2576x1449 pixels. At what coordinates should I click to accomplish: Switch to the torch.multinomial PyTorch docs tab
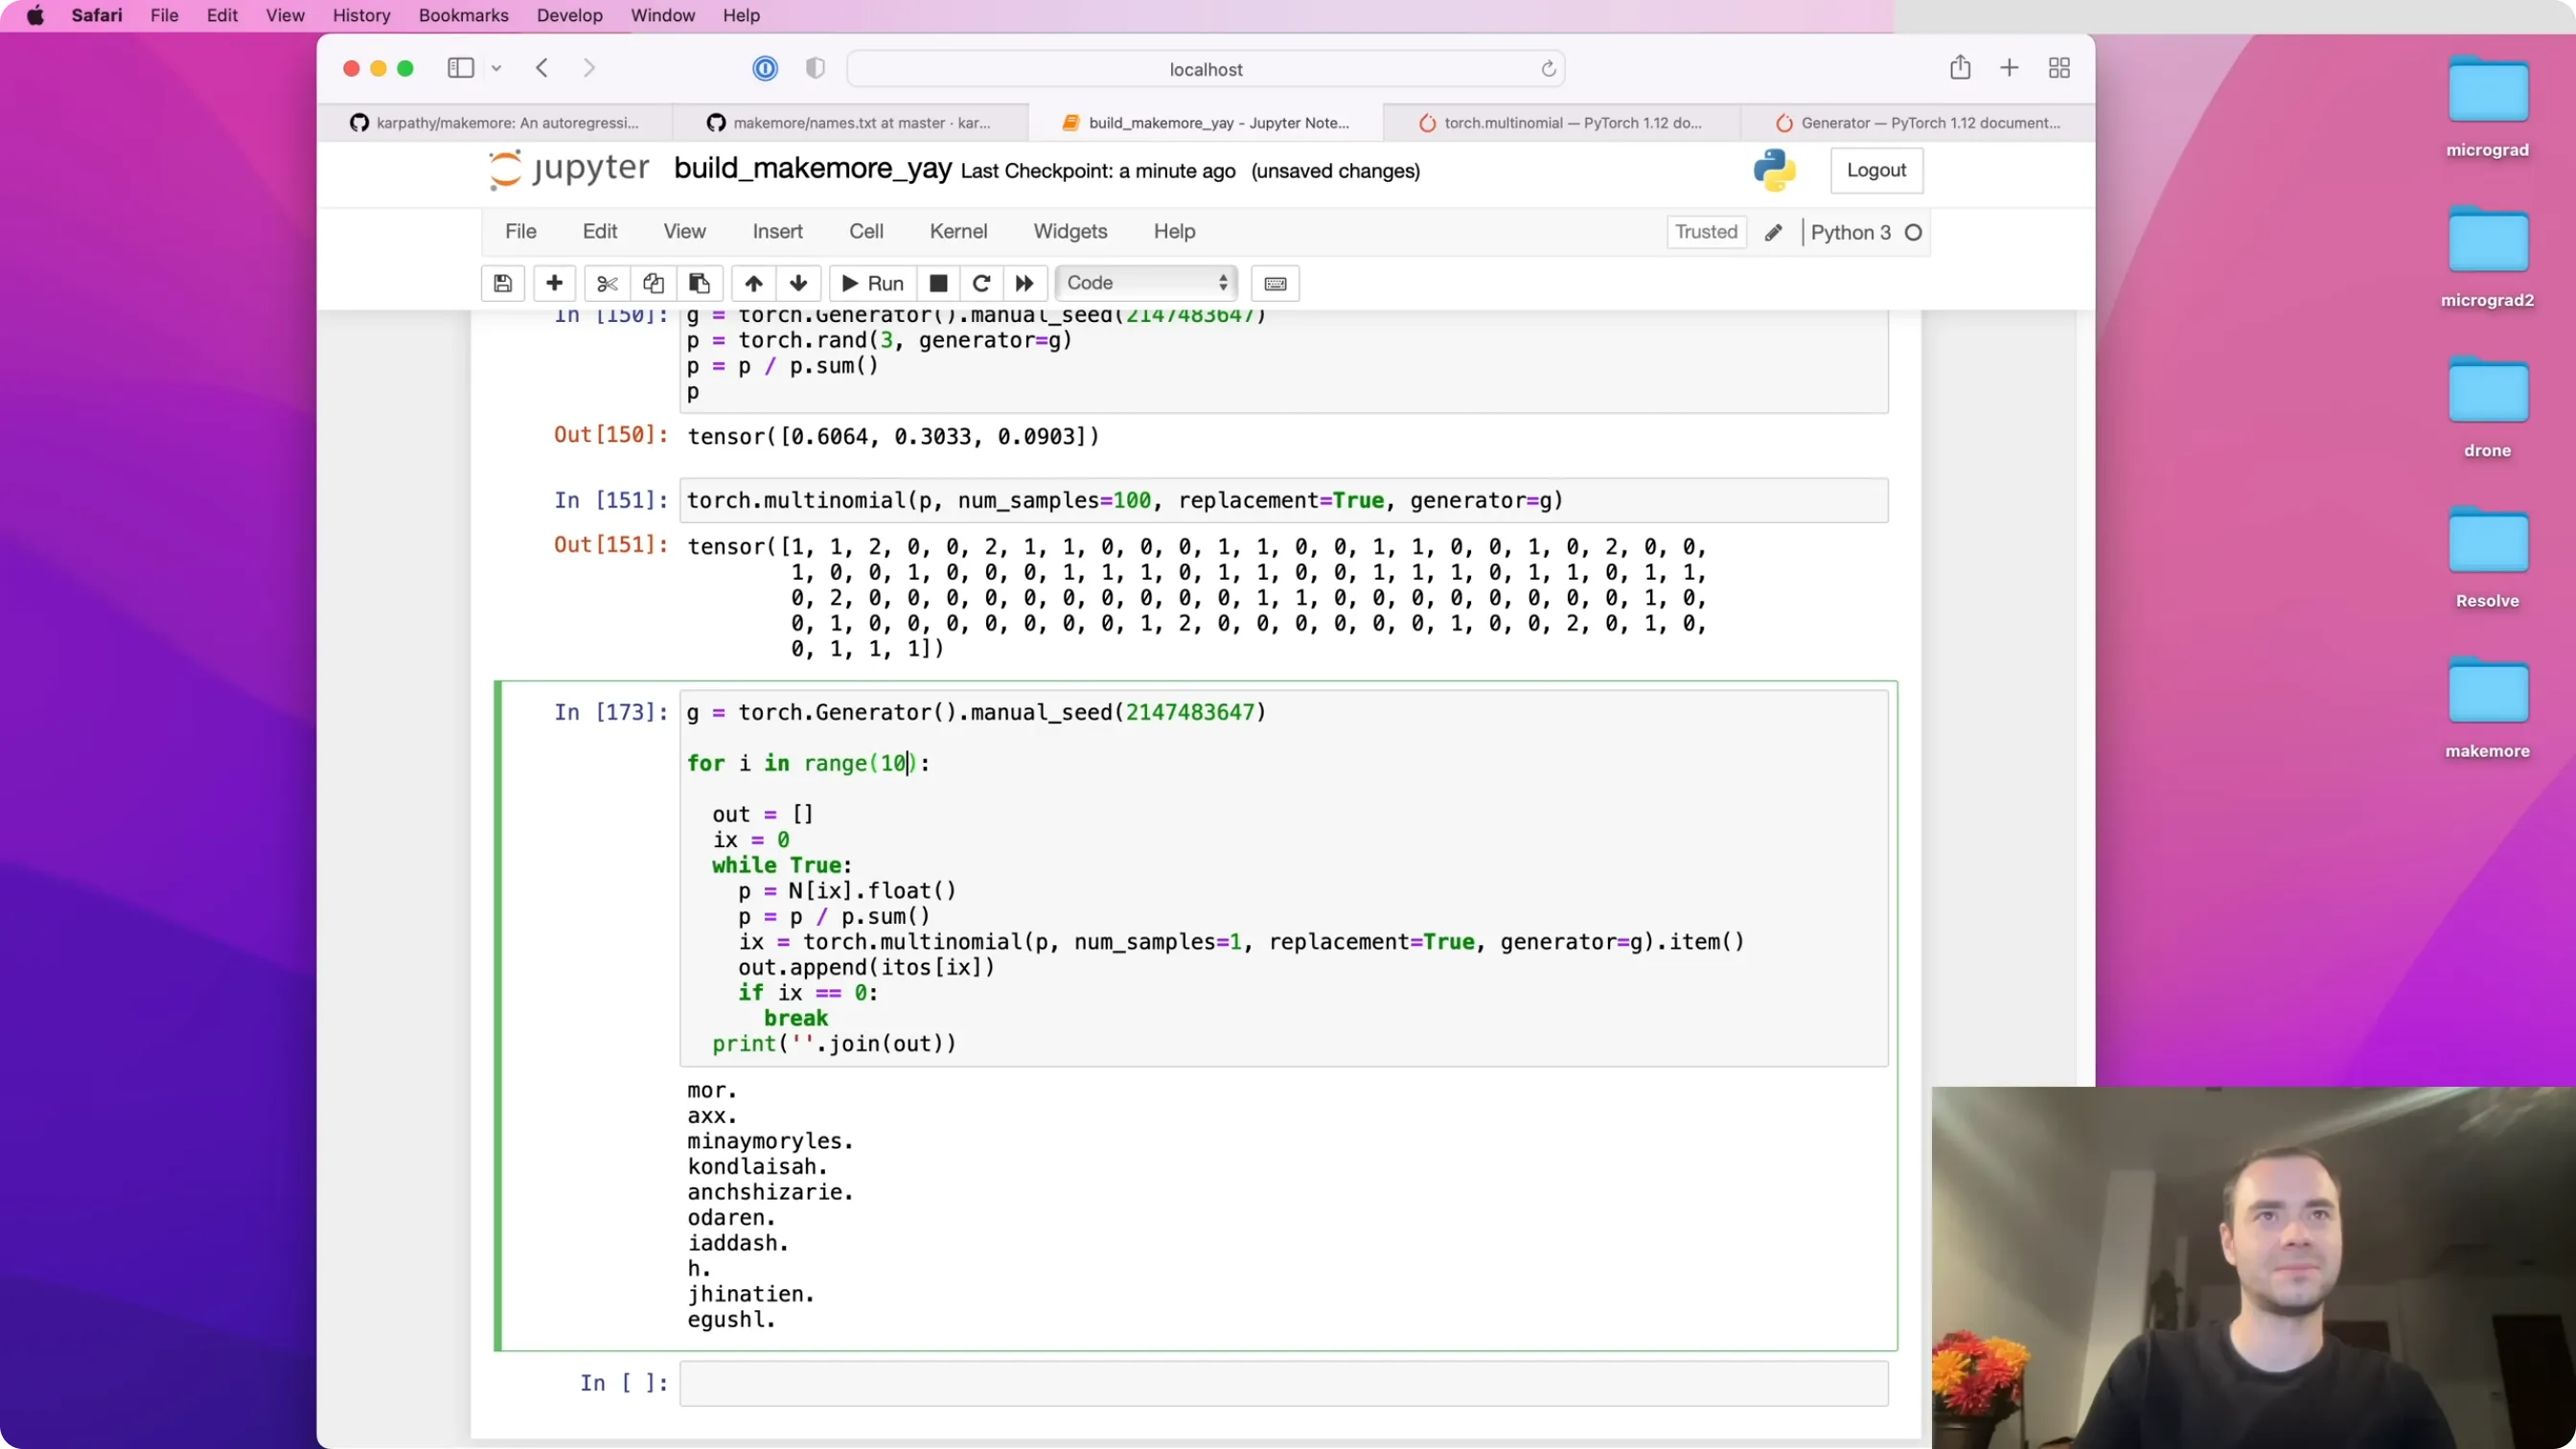1561,123
